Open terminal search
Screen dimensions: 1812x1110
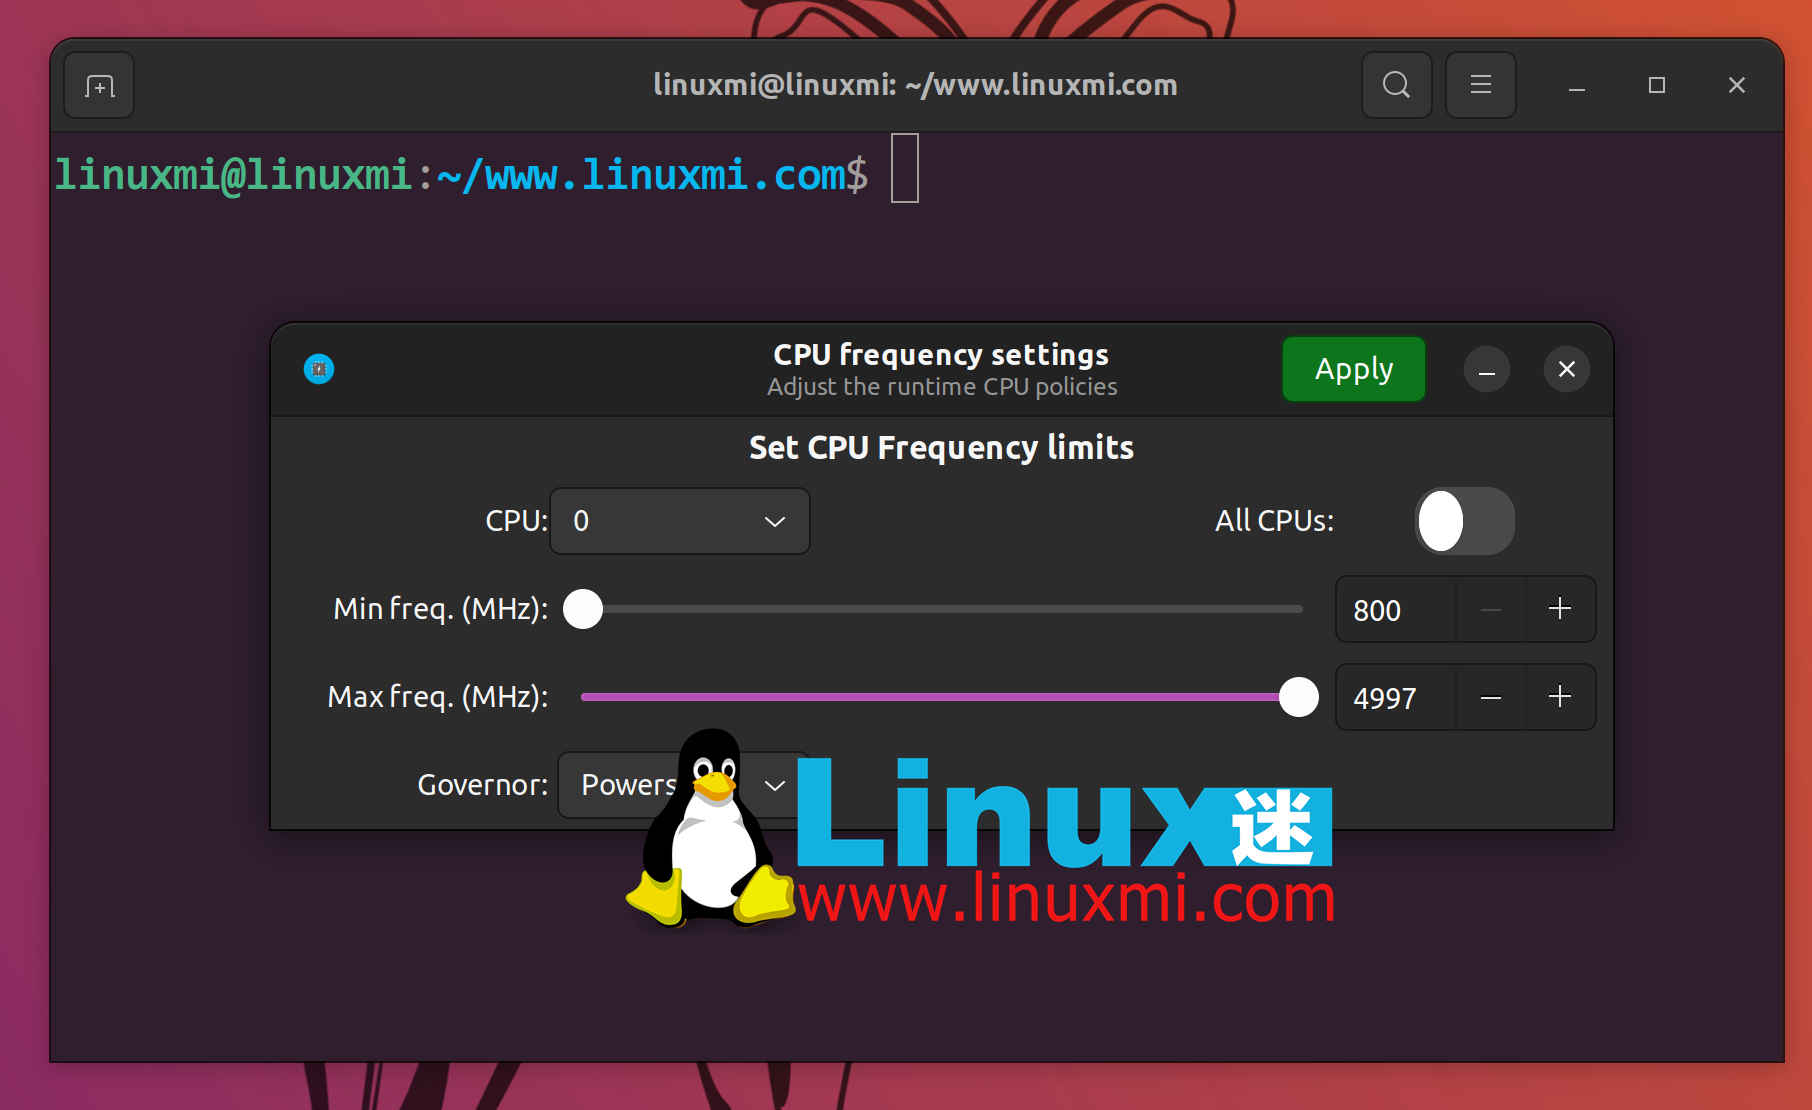1396,86
